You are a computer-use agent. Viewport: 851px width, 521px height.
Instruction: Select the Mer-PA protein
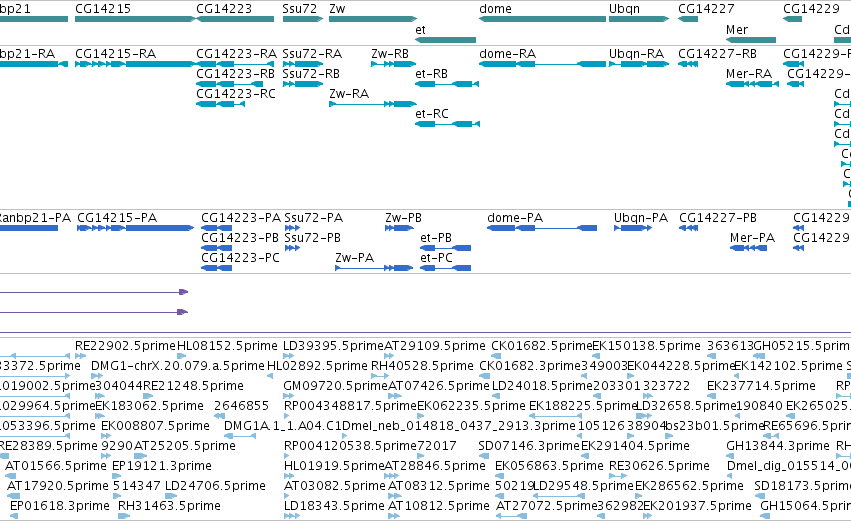(x=748, y=248)
